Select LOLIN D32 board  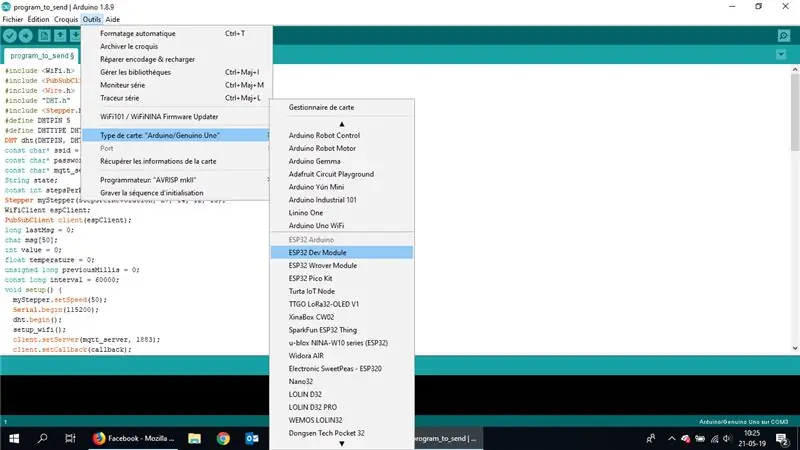342,394
